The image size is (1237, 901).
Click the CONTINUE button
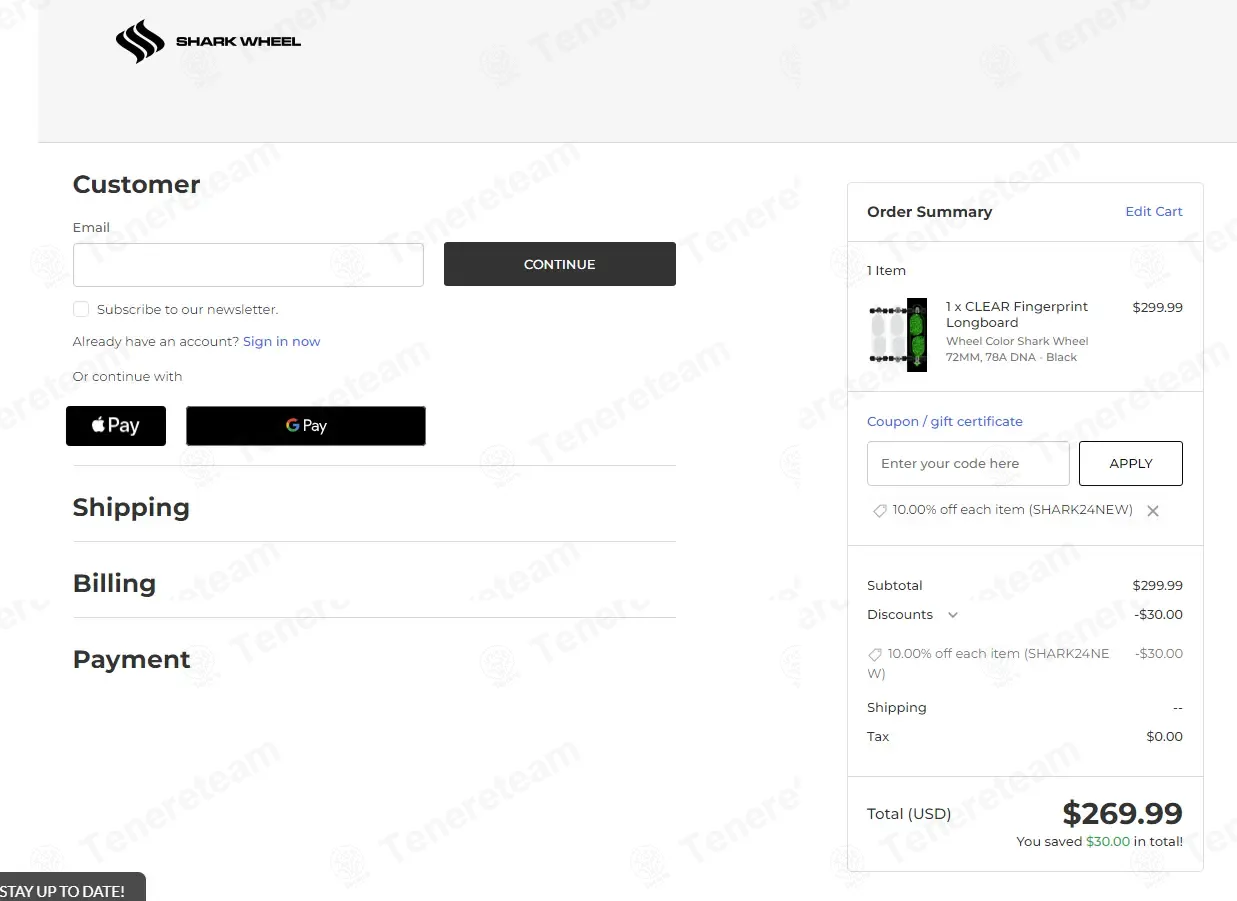(x=560, y=264)
